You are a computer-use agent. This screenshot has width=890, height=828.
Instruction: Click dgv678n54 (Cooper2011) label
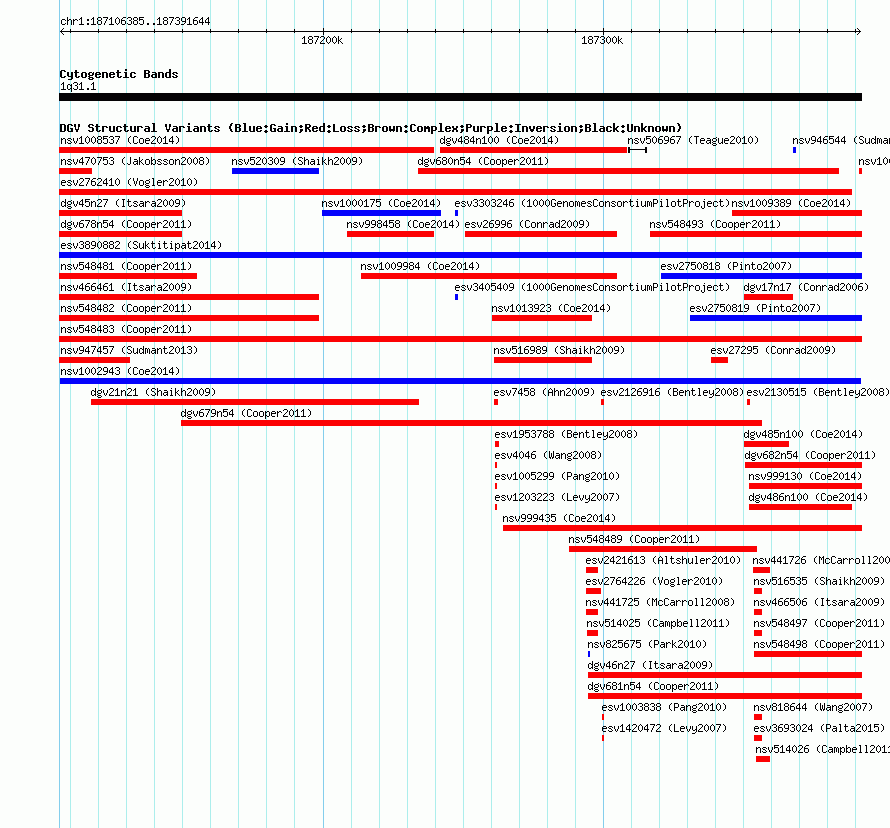point(126,224)
